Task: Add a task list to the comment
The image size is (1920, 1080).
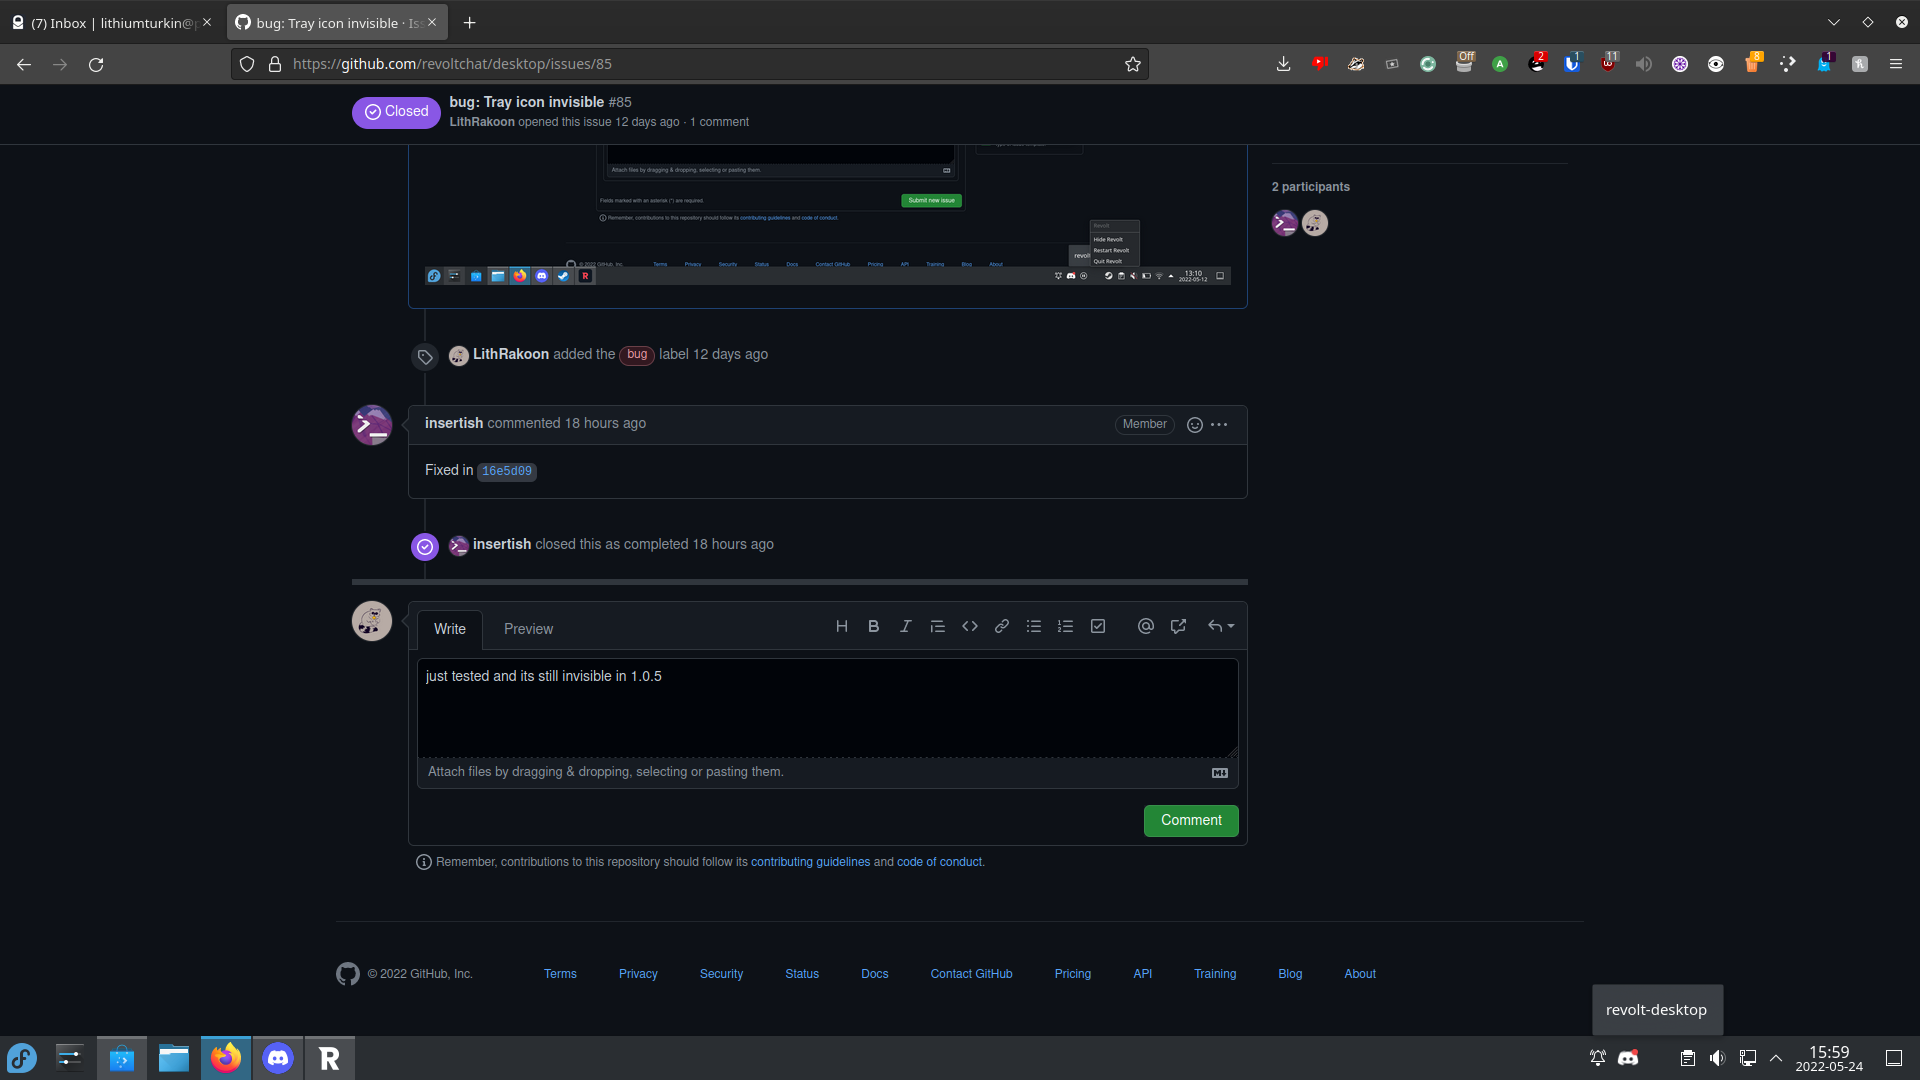Action: point(1097,626)
